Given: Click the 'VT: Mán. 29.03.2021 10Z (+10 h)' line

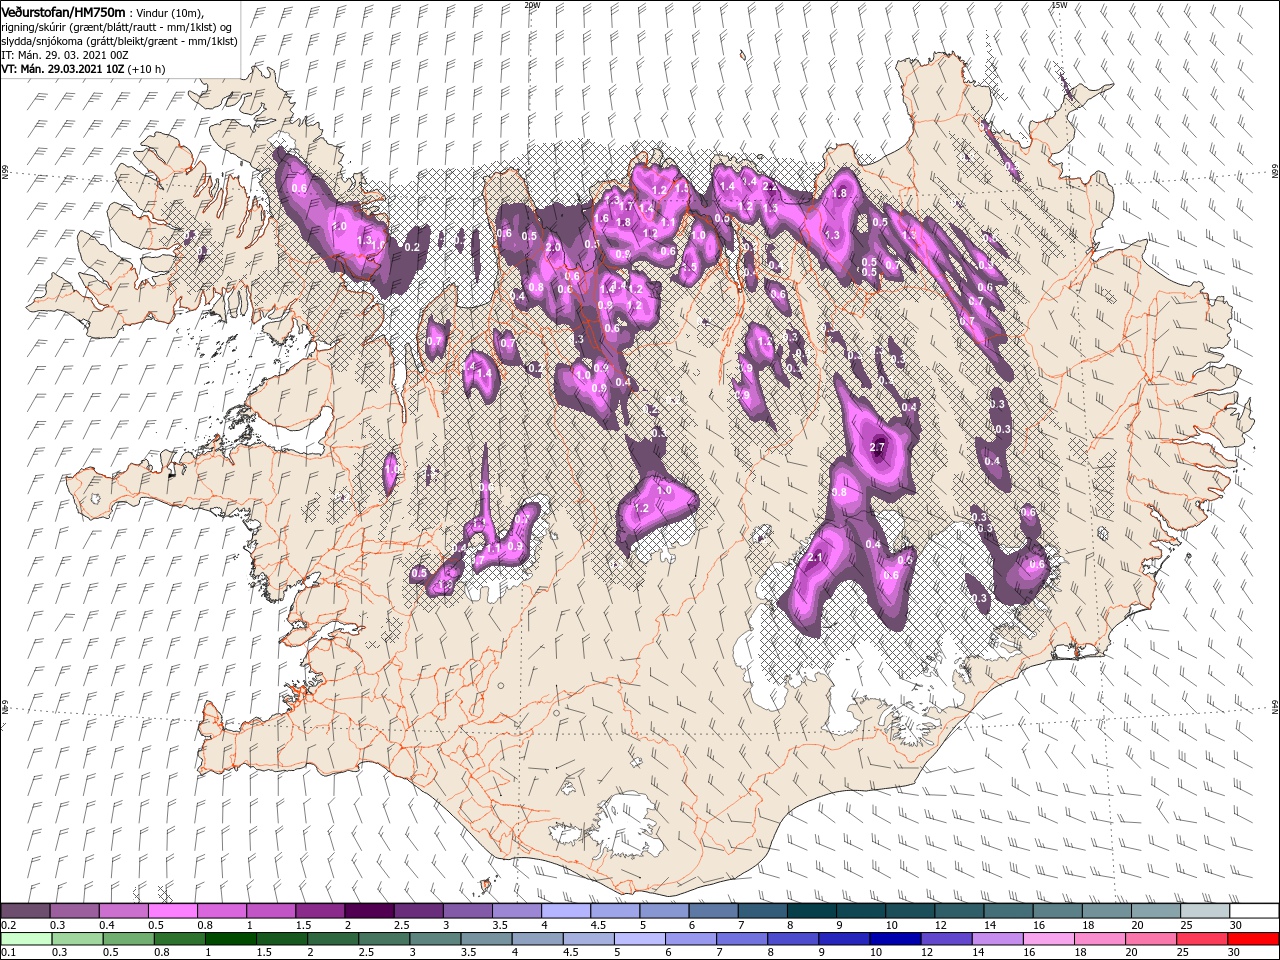Looking at the screenshot, I should [83, 69].
